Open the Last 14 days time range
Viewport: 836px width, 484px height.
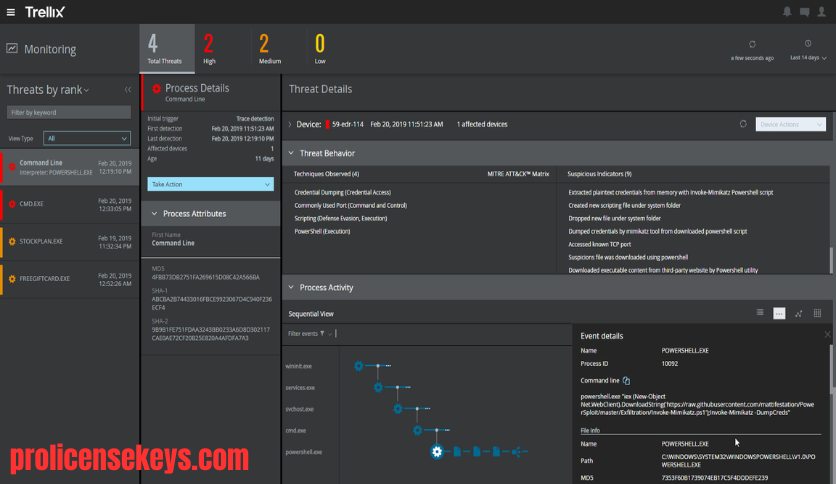(x=808, y=57)
